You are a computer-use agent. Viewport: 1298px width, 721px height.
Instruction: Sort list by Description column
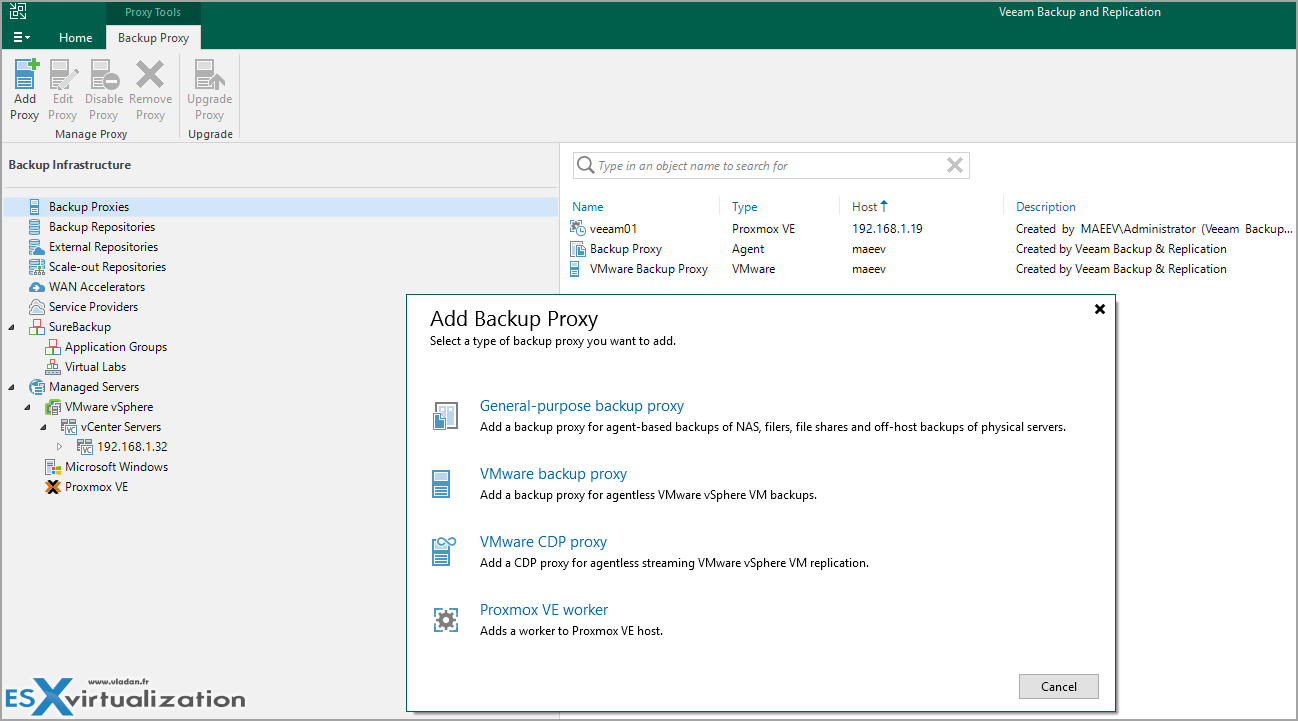[1046, 207]
